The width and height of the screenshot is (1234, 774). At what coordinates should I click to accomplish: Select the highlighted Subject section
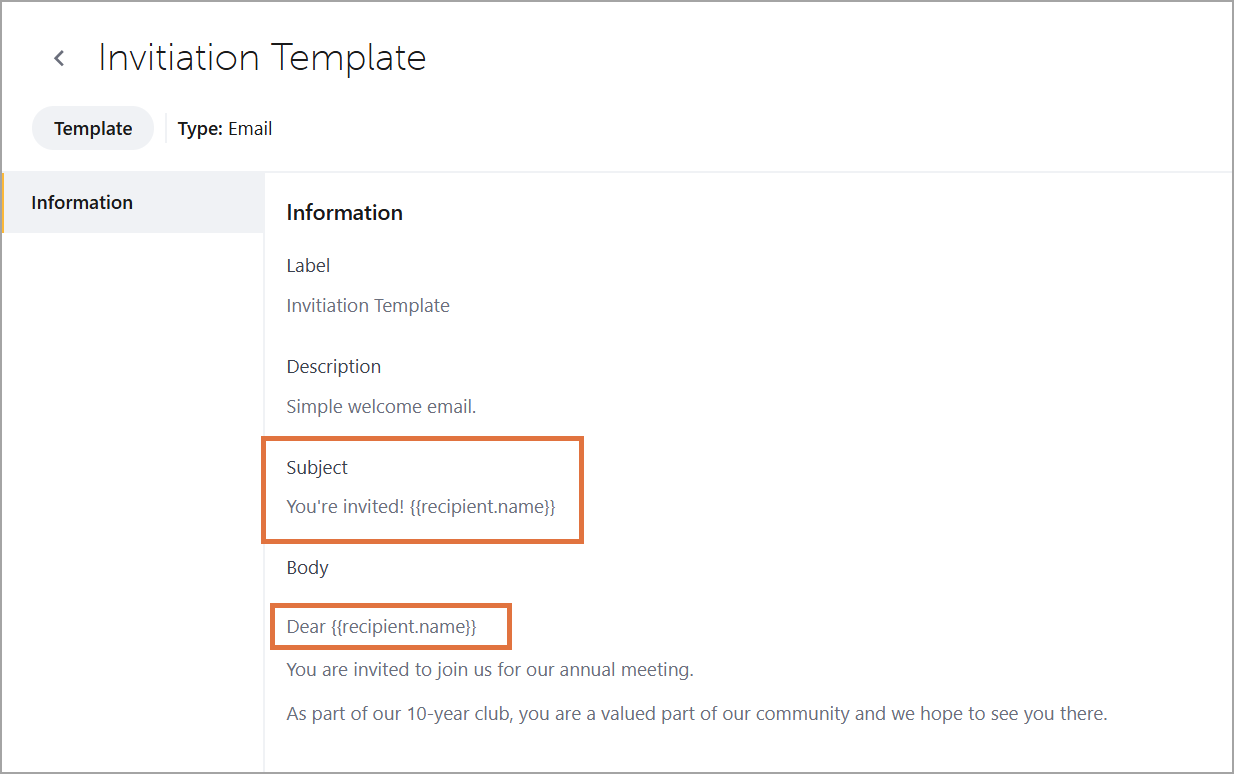click(422, 489)
